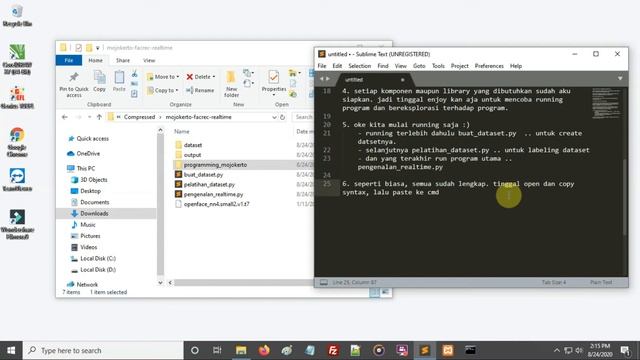Open Recycle Bin desktop icon
The height and width of the screenshot is (360, 640).
pyautogui.click(x=17, y=16)
